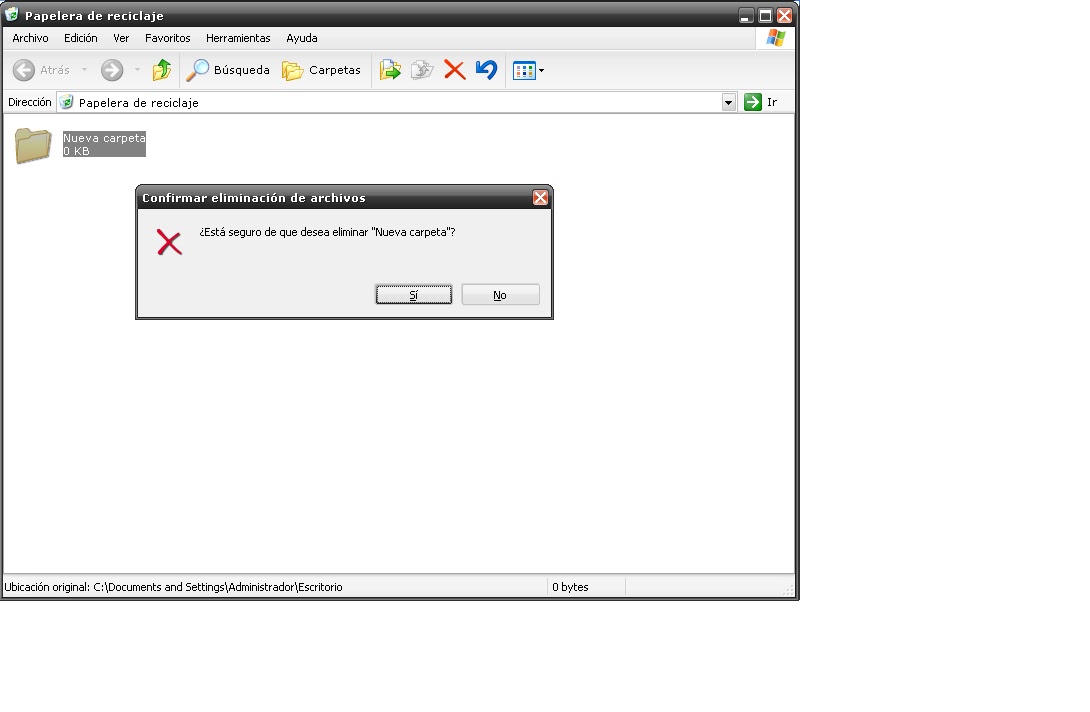Click the red Delete X toolbar icon

(x=455, y=70)
